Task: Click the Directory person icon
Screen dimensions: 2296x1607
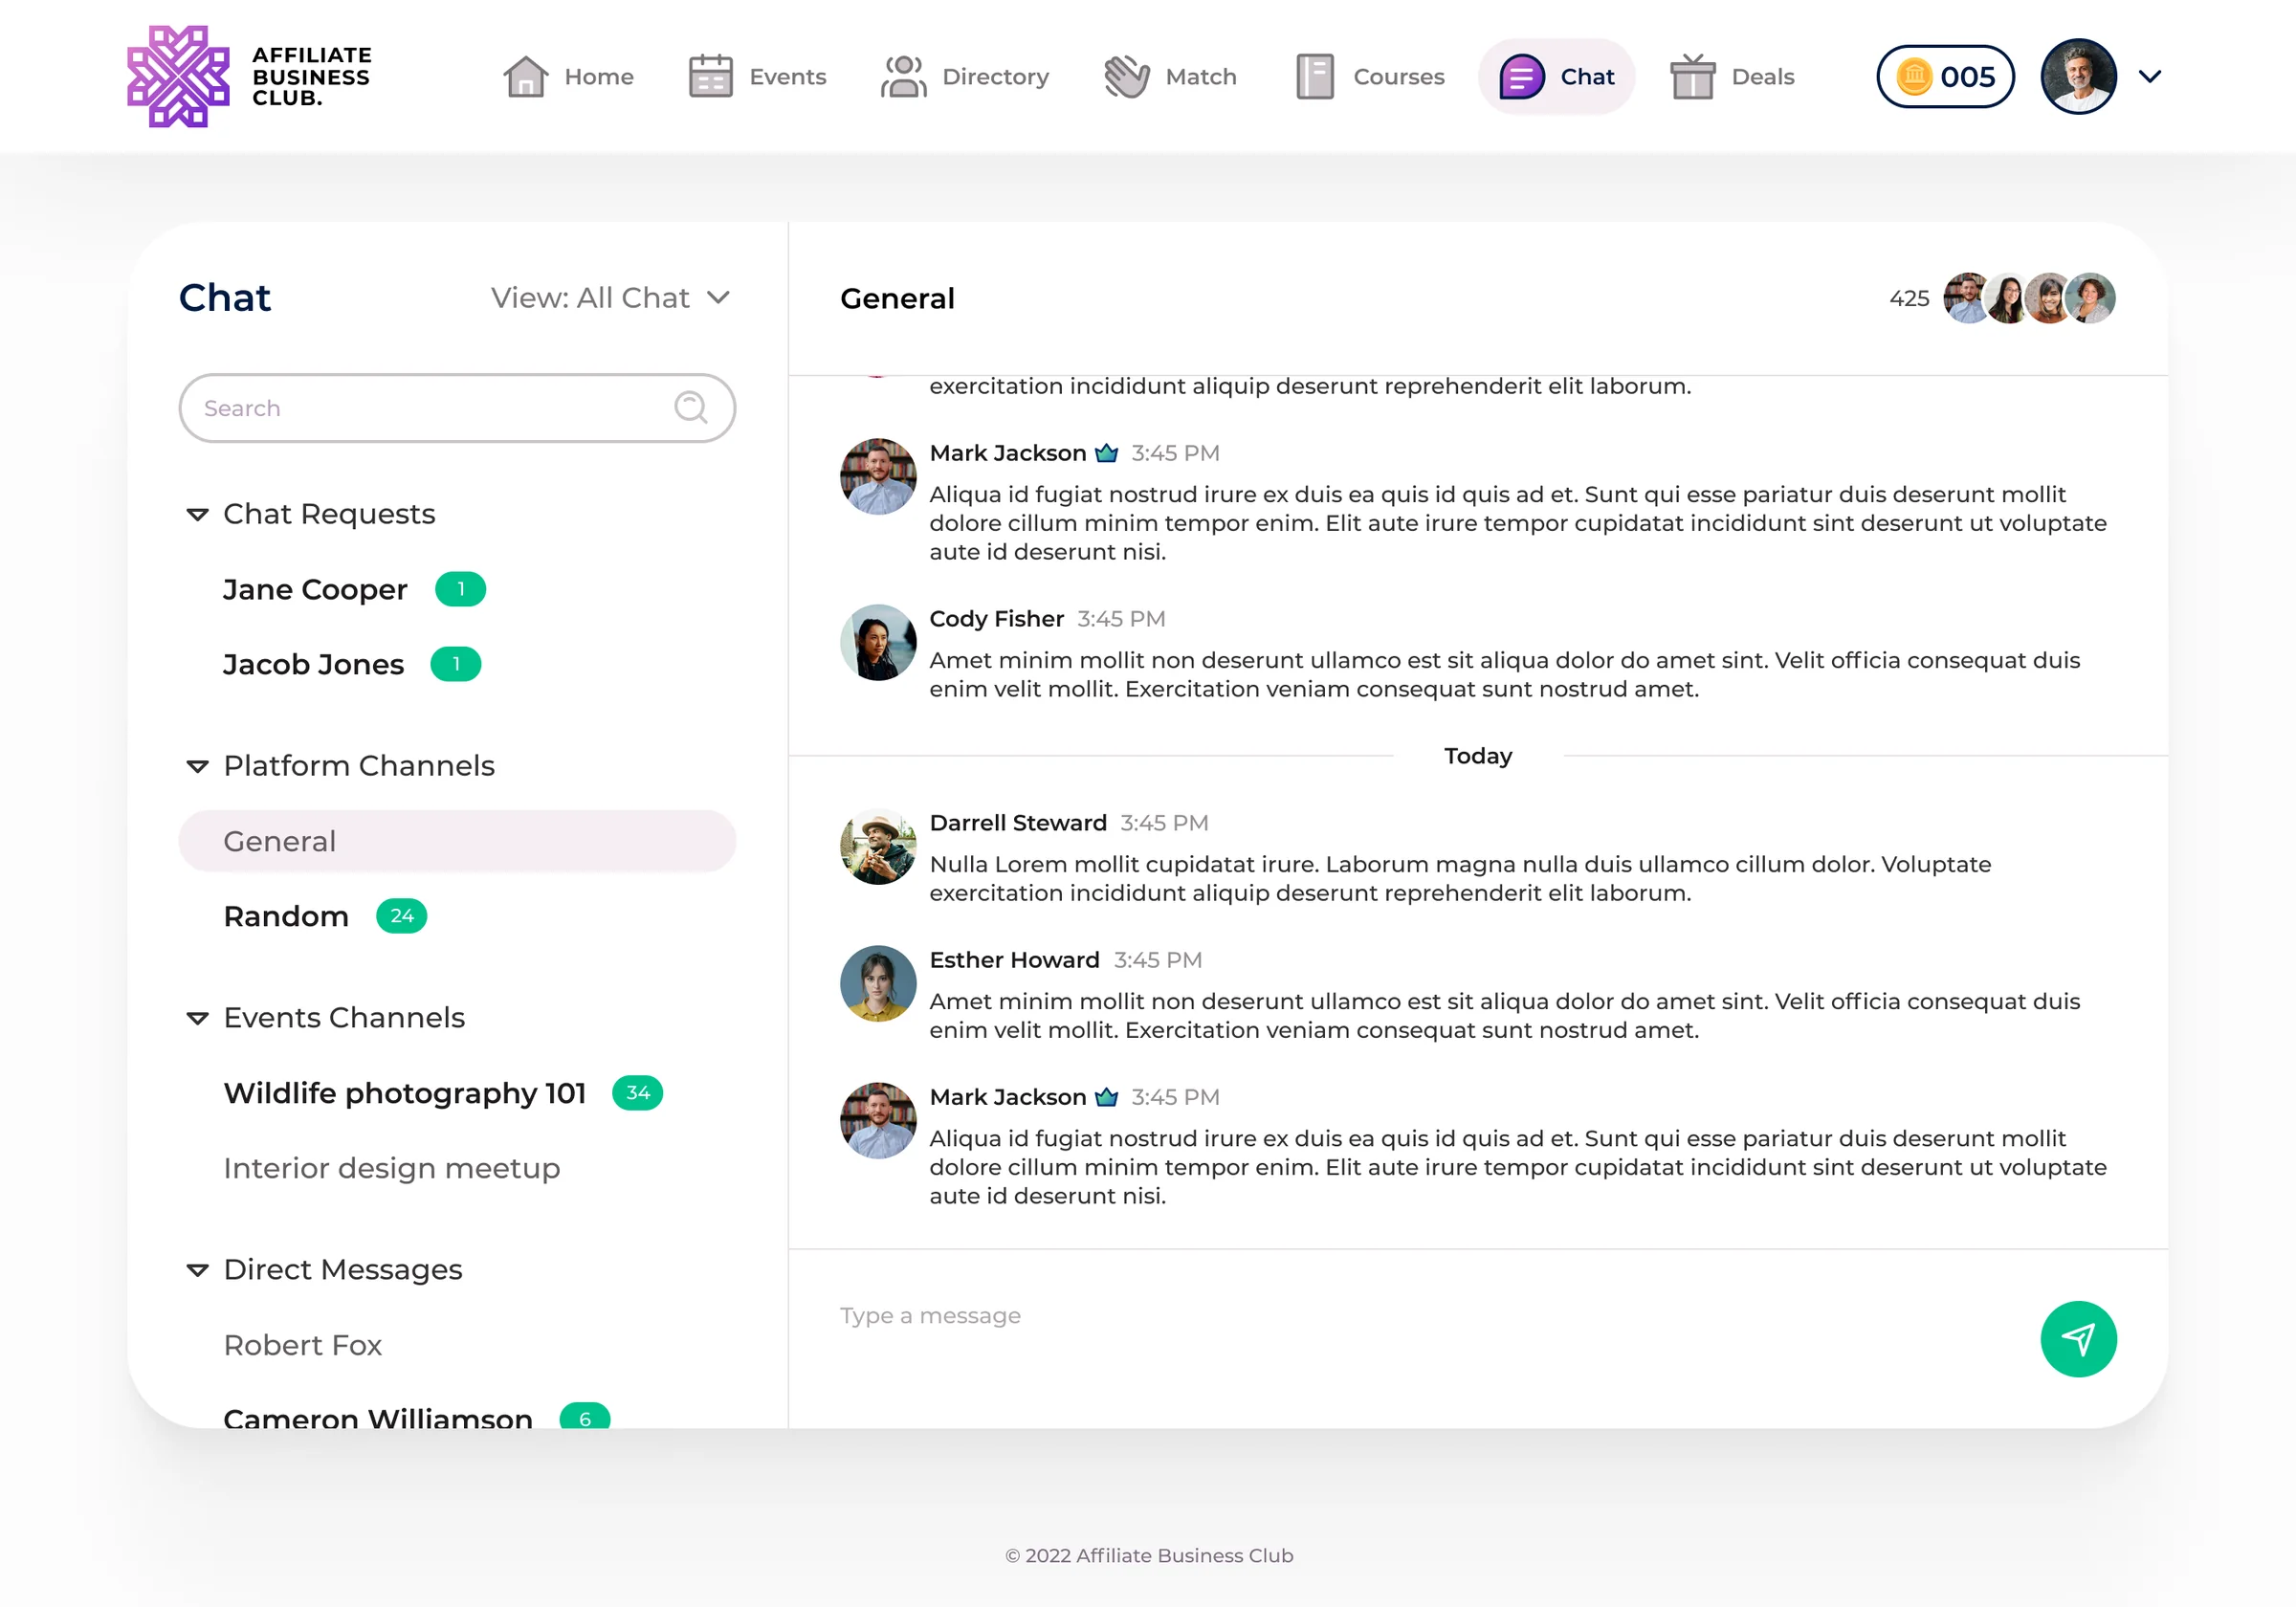Action: point(903,76)
